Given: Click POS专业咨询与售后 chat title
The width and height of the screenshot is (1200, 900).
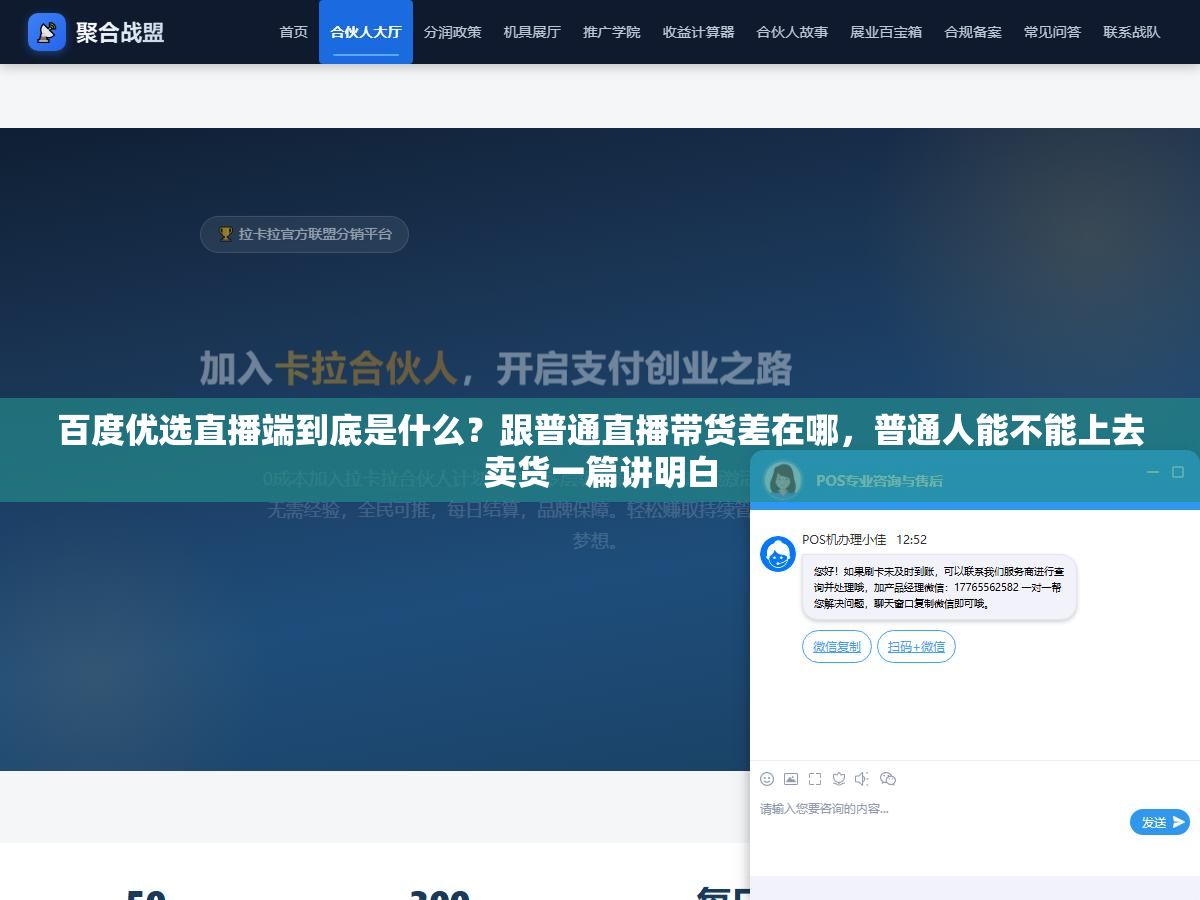Looking at the screenshot, I should pyautogui.click(x=879, y=480).
